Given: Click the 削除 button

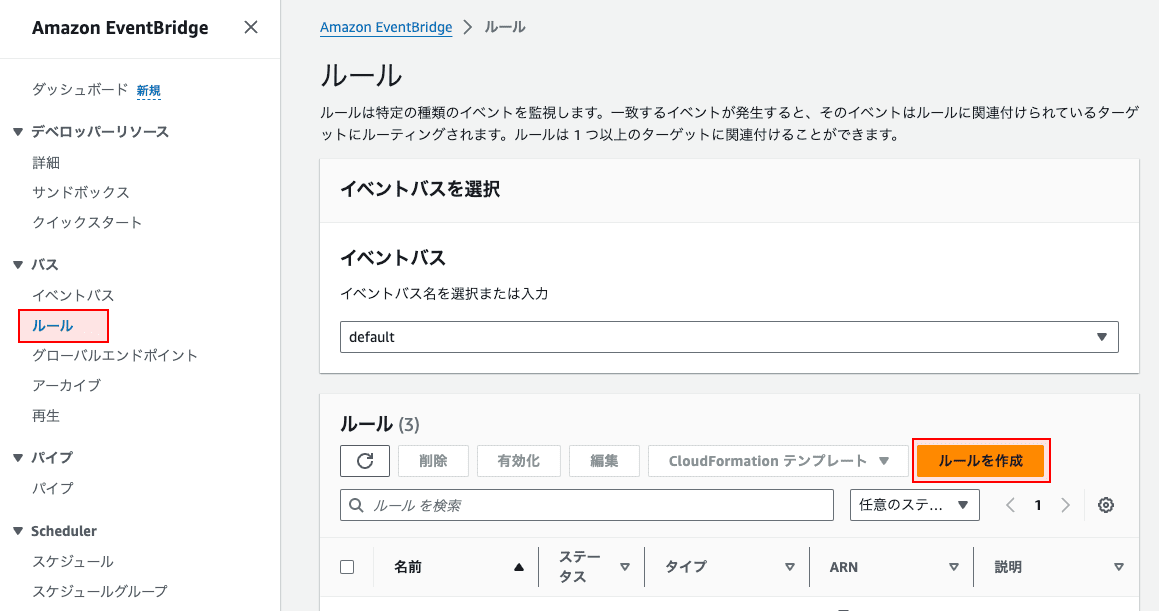Looking at the screenshot, I should (x=433, y=461).
